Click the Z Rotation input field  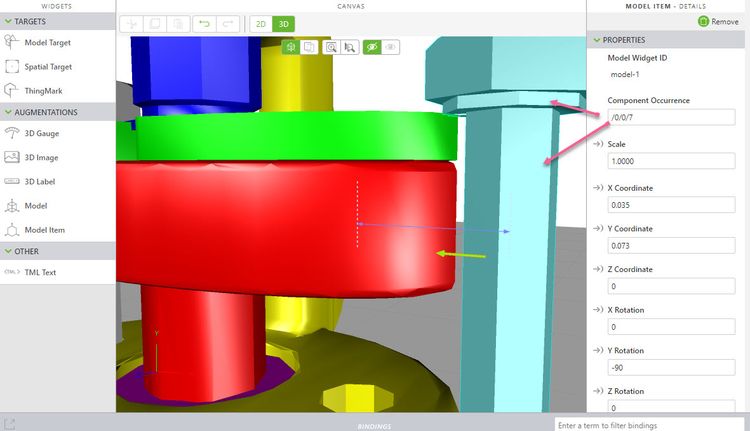click(671, 407)
